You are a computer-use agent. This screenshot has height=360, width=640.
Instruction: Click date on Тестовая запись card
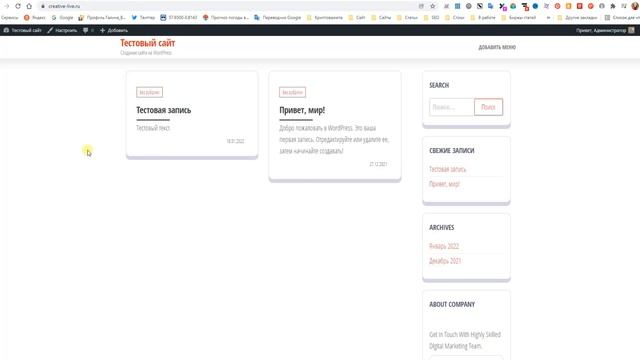(235, 141)
